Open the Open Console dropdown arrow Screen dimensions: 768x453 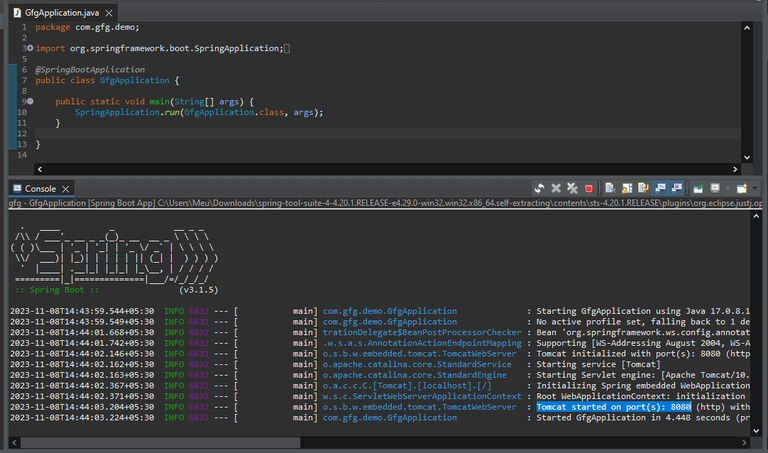(x=753, y=188)
